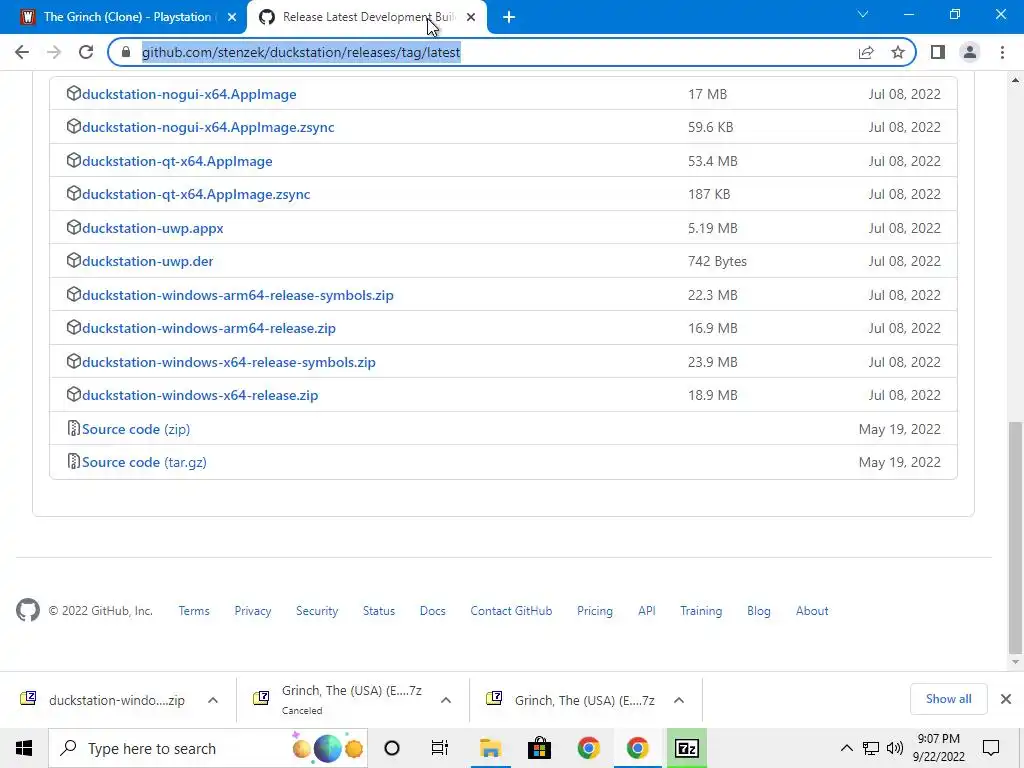The height and width of the screenshot is (768, 1024).
Task: Download duckstation-windows-x64-release.zip
Action: click(200, 395)
